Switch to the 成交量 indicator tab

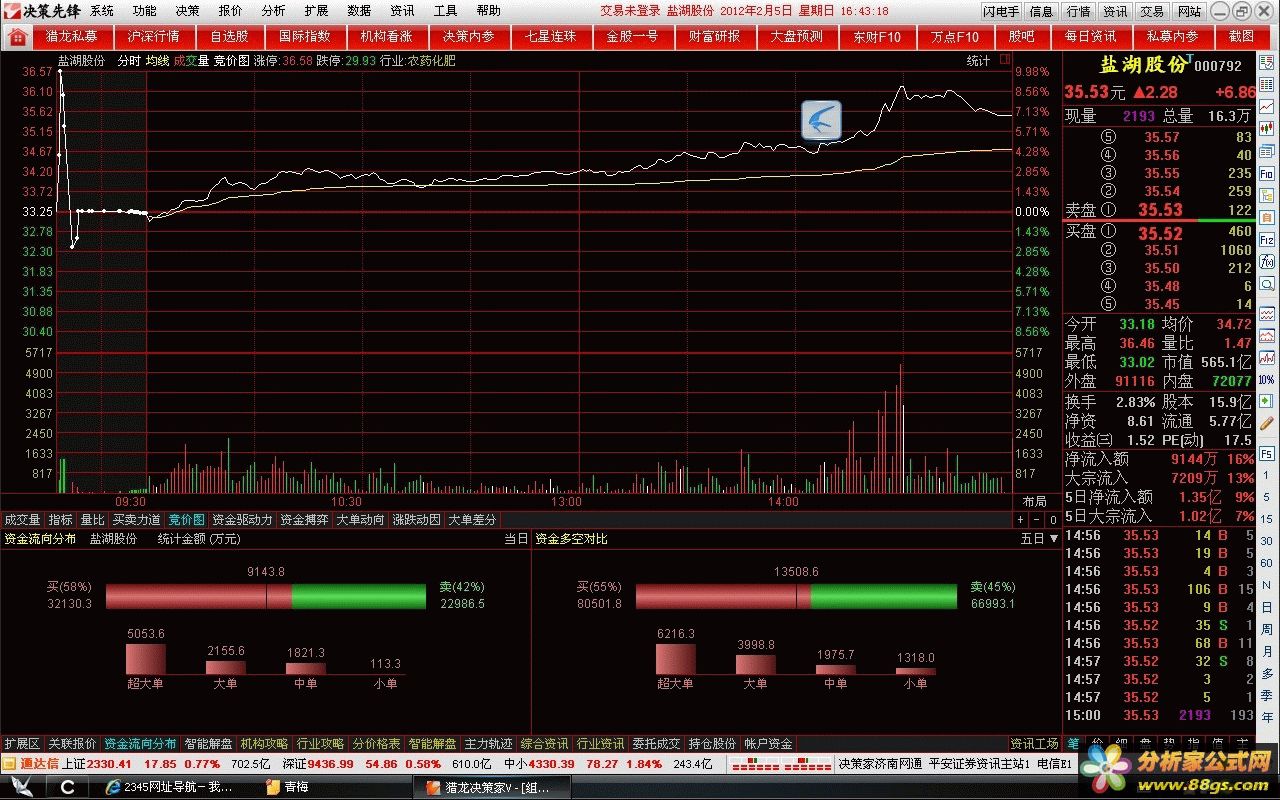[23, 520]
